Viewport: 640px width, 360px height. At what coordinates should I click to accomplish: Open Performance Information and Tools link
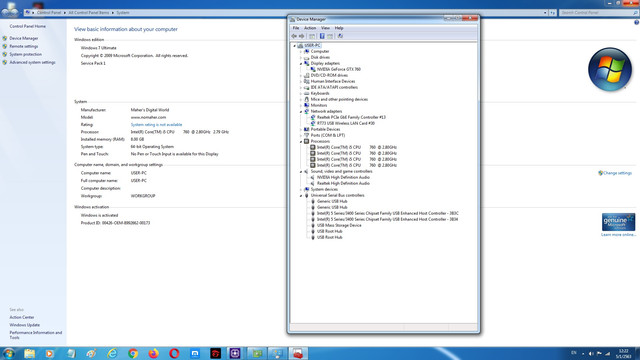point(36,335)
